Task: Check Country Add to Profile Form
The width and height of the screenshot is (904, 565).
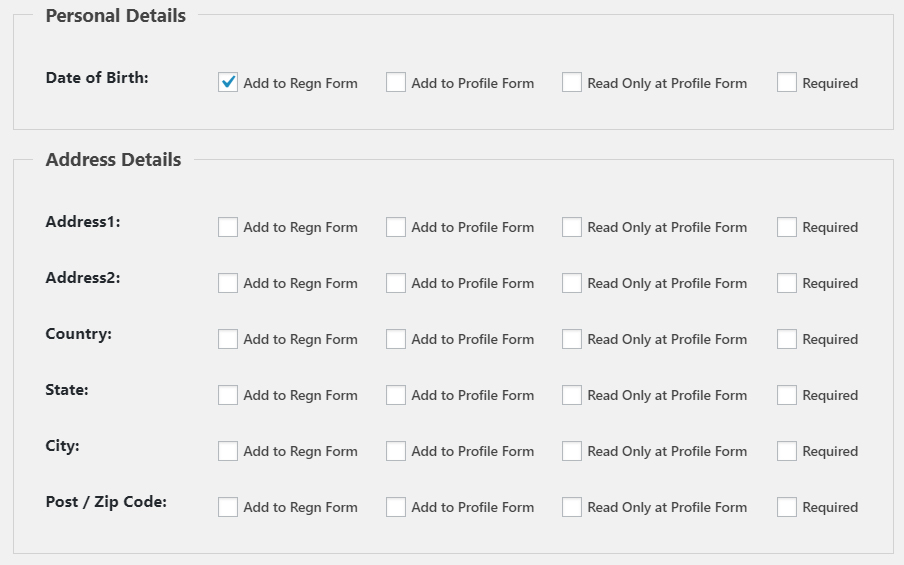Action: 396,339
